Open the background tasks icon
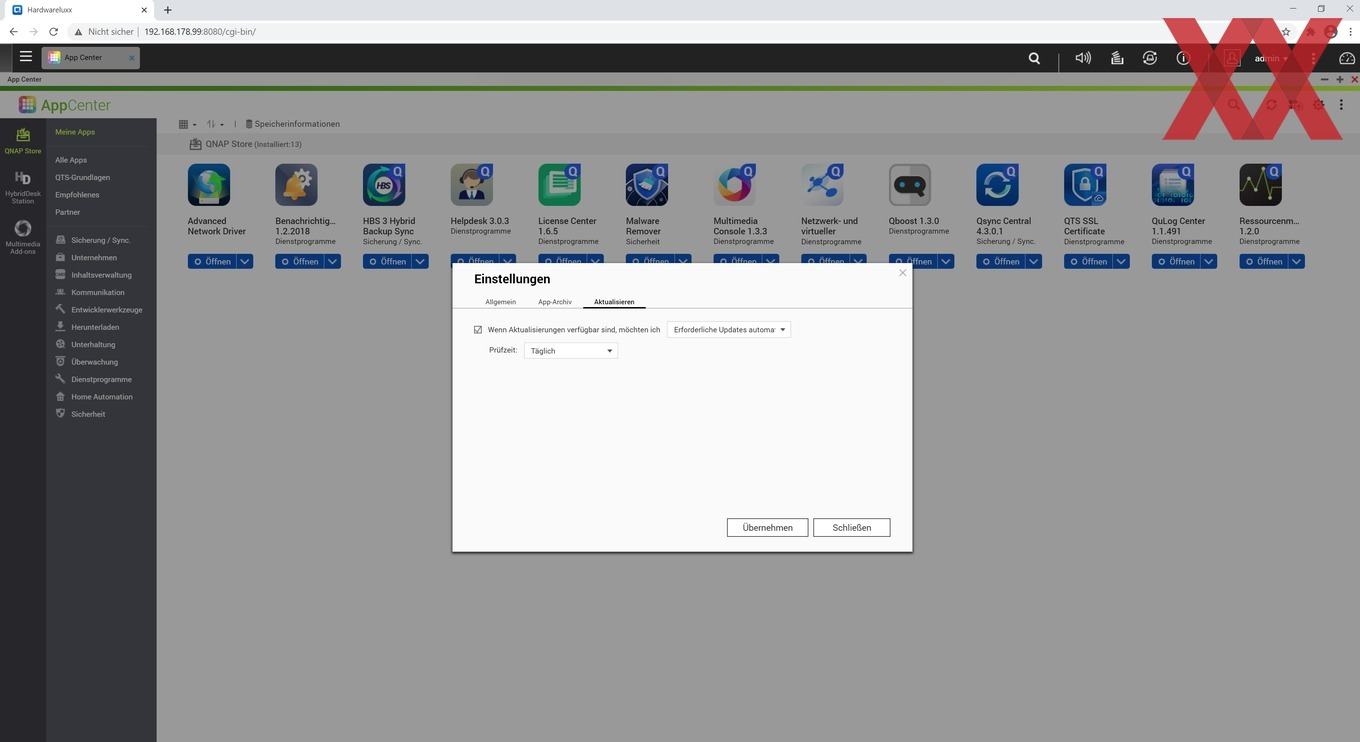This screenshot has width=1360, height=742. [x=1117, y=58]
